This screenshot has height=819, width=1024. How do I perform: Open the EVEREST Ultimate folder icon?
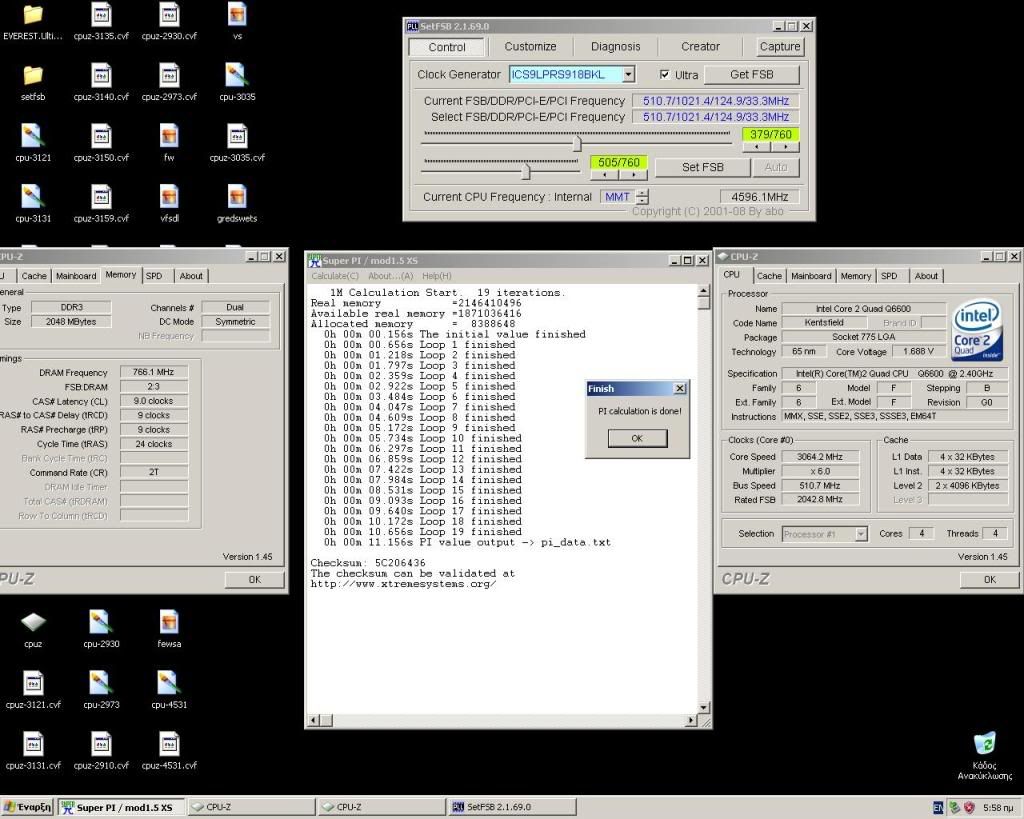coord(33,14)
